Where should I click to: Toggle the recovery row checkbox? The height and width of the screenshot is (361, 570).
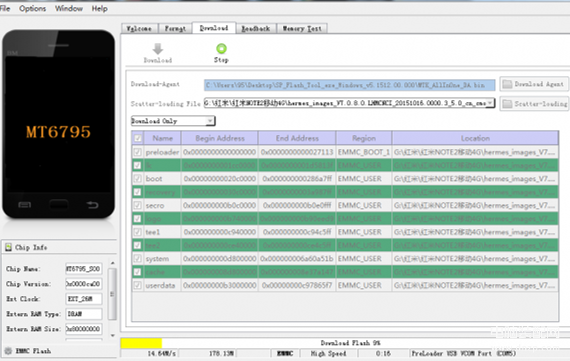[137, 192]
